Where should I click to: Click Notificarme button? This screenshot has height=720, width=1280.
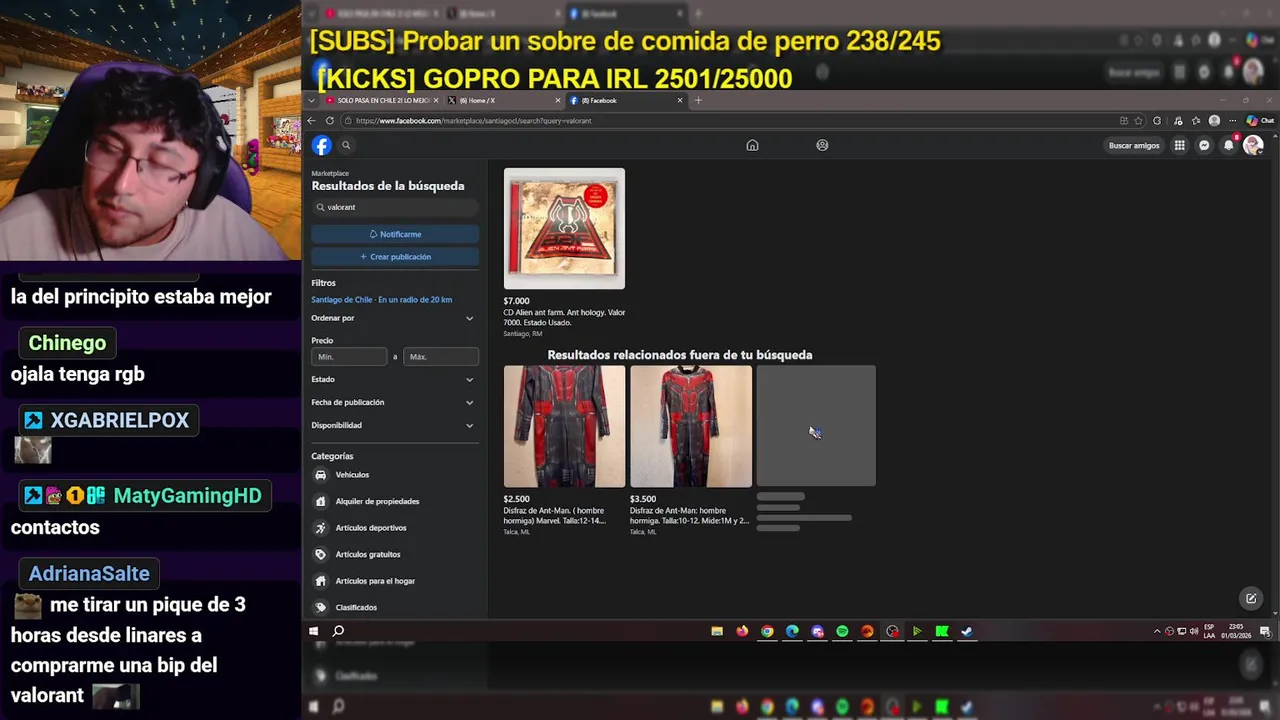395,234
